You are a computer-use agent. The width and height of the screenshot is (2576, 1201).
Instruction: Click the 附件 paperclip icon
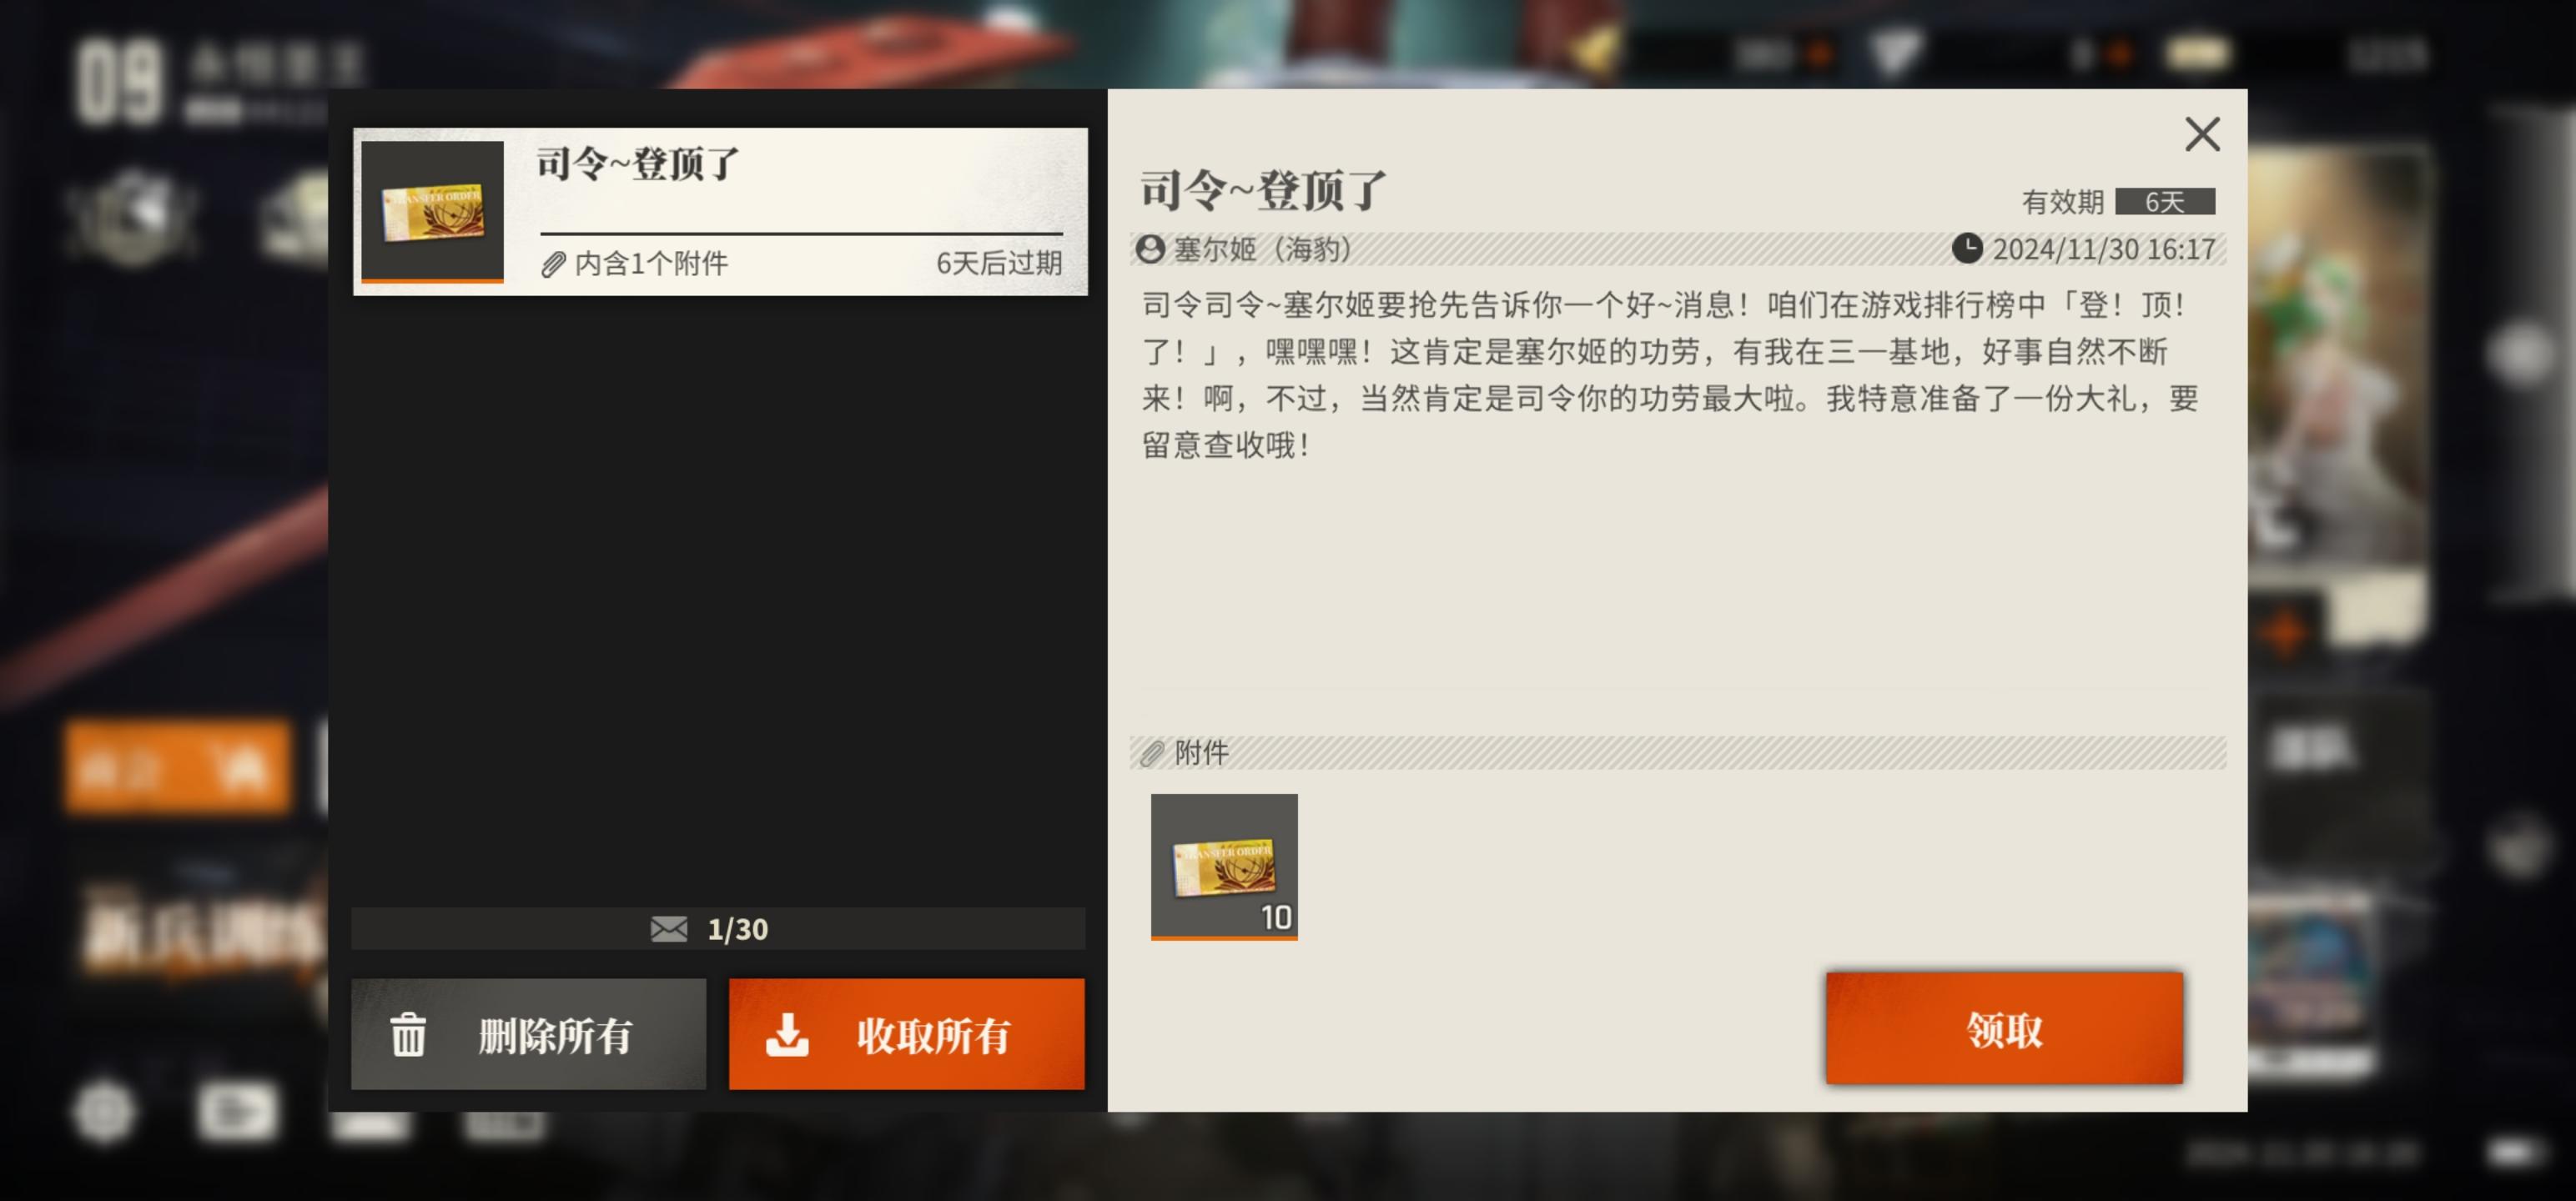tap(1152, 753)
